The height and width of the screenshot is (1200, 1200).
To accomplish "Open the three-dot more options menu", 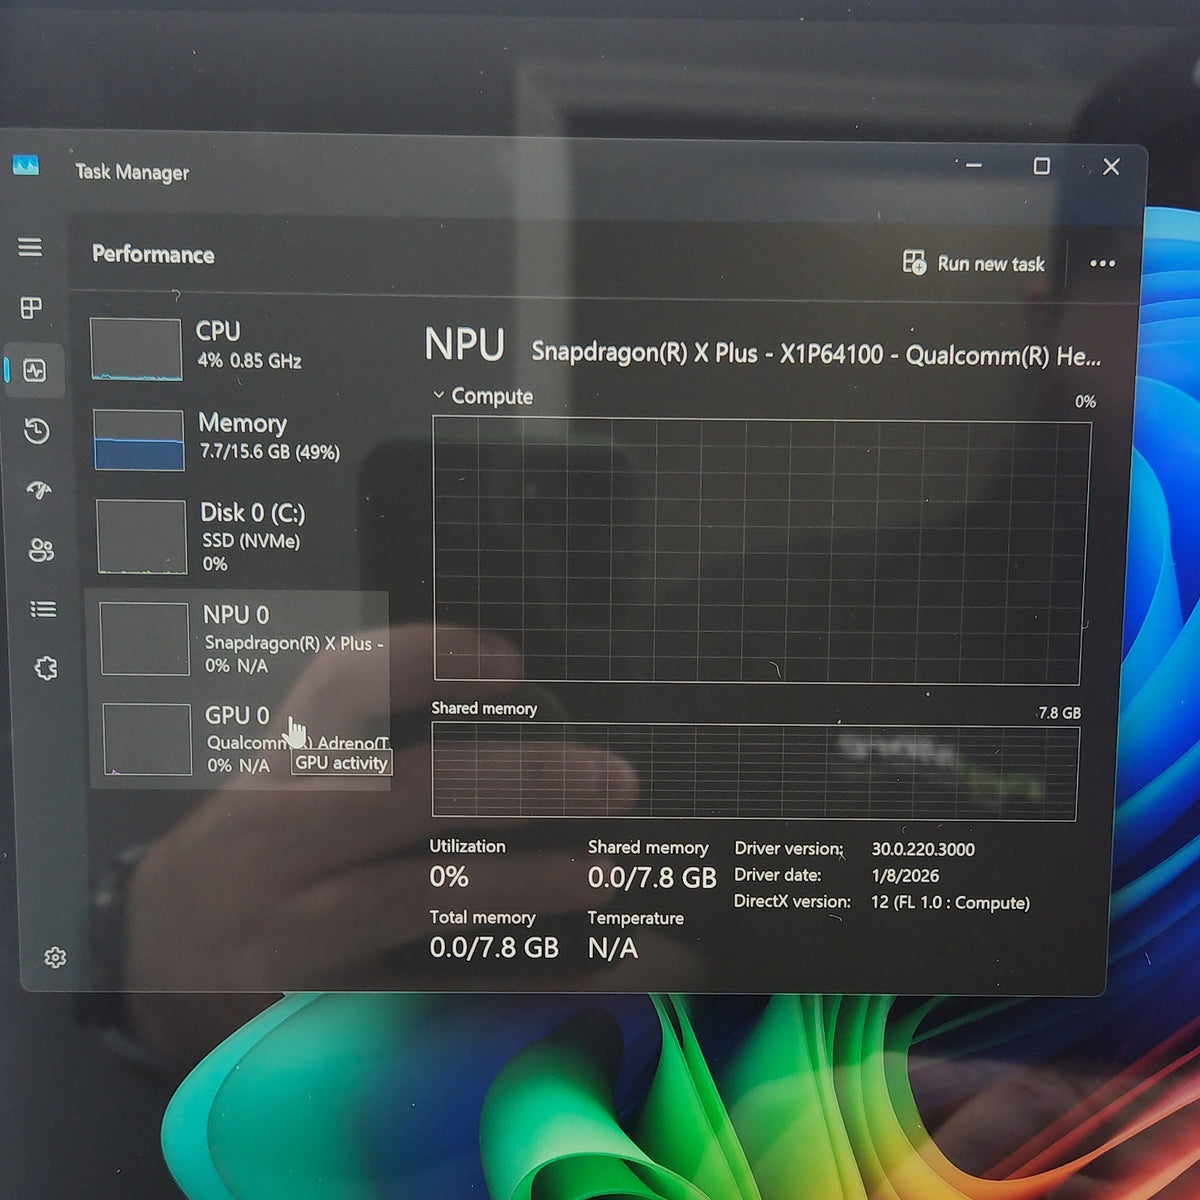I will pos(1102,263).
